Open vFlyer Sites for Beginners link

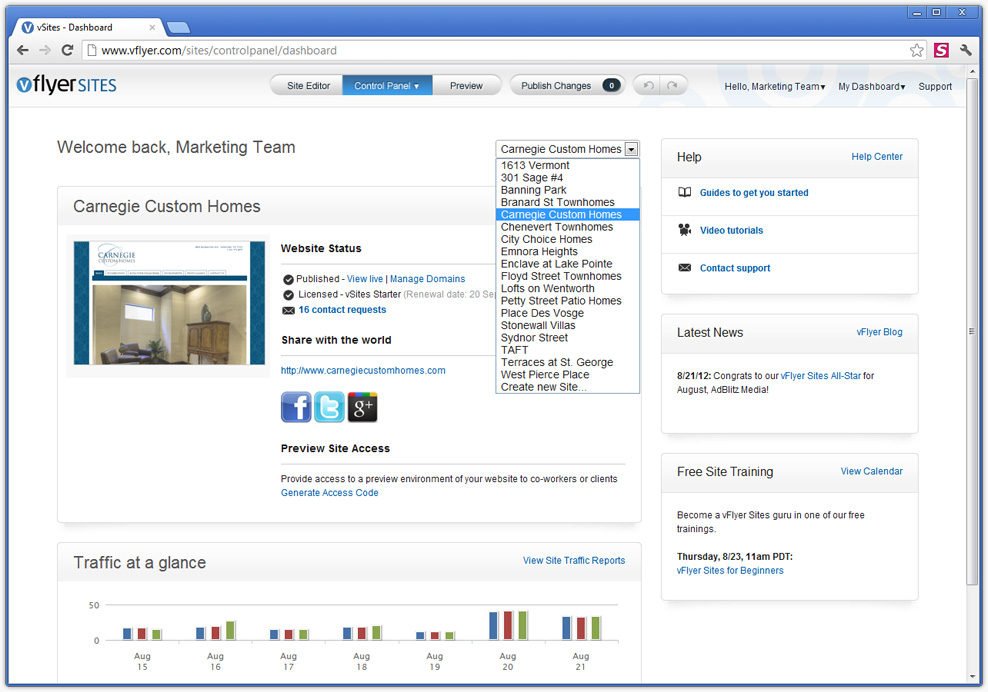(x=730, y=570)
